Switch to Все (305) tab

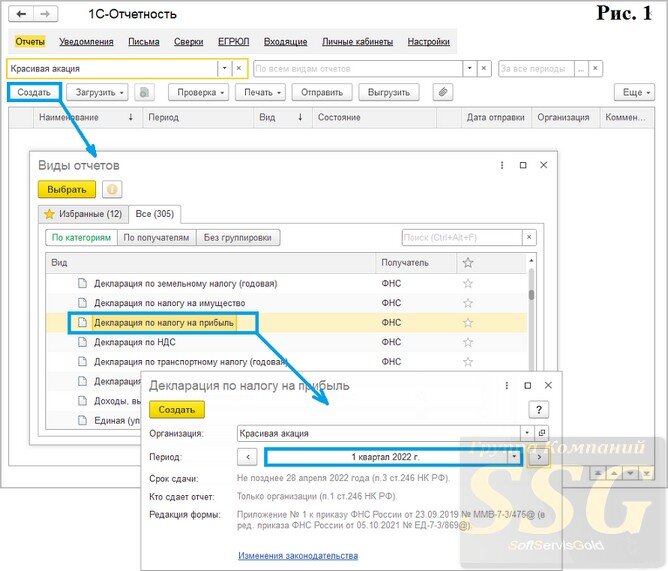tap(155, 214)
